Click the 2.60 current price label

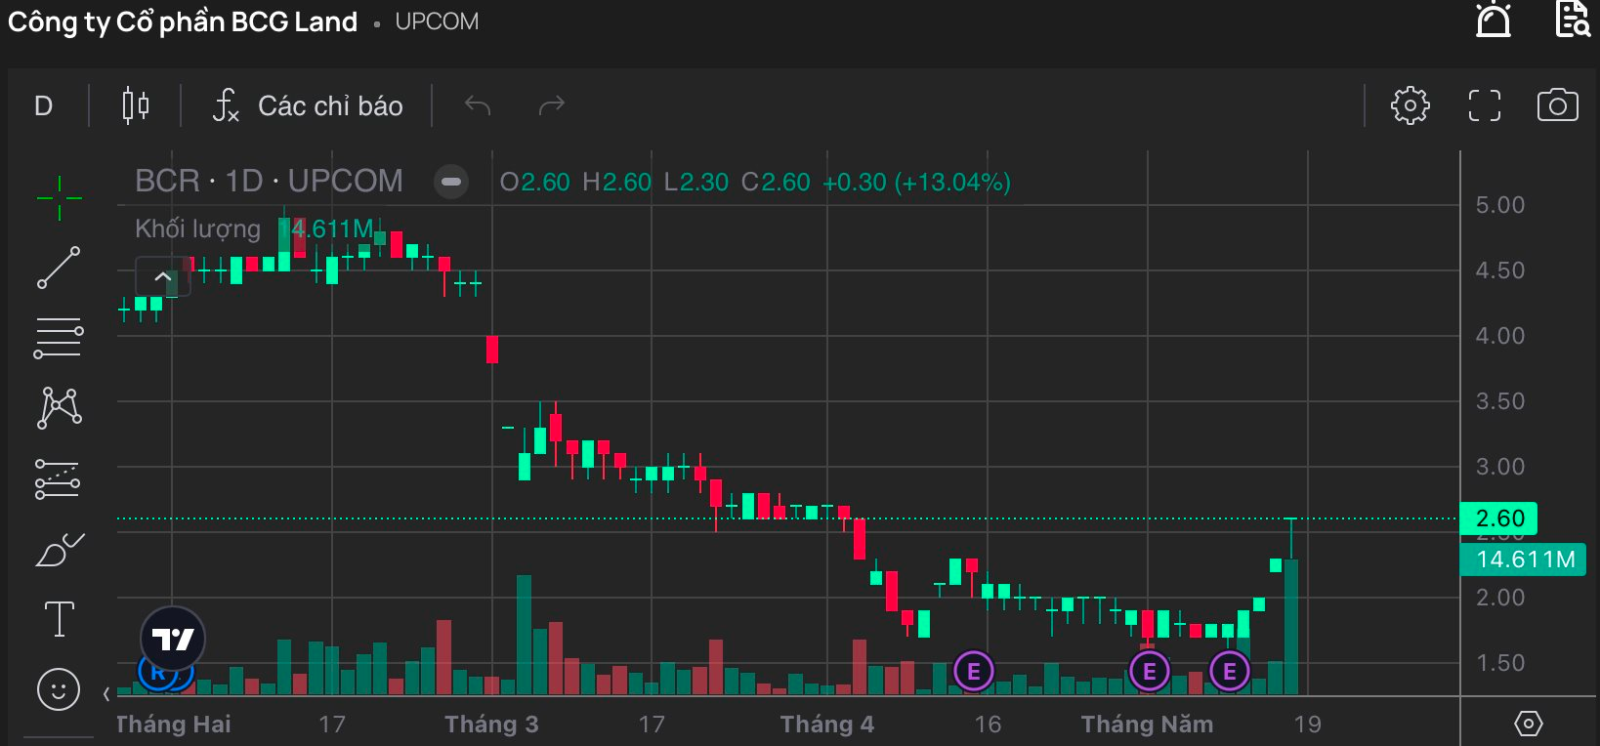(1499, 519)
